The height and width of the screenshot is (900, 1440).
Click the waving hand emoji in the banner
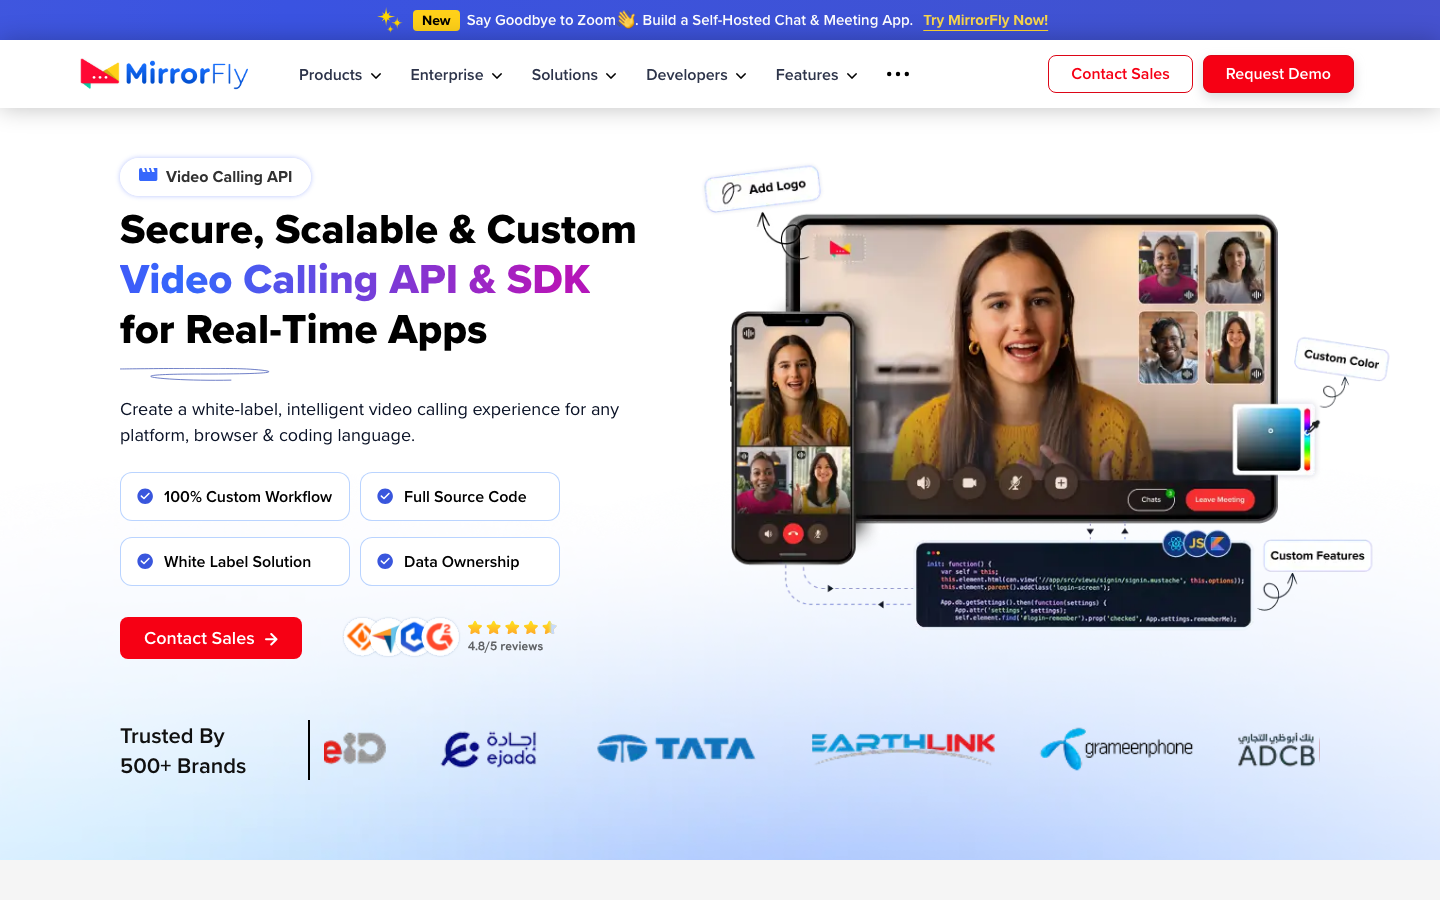(x=627, y=19)
